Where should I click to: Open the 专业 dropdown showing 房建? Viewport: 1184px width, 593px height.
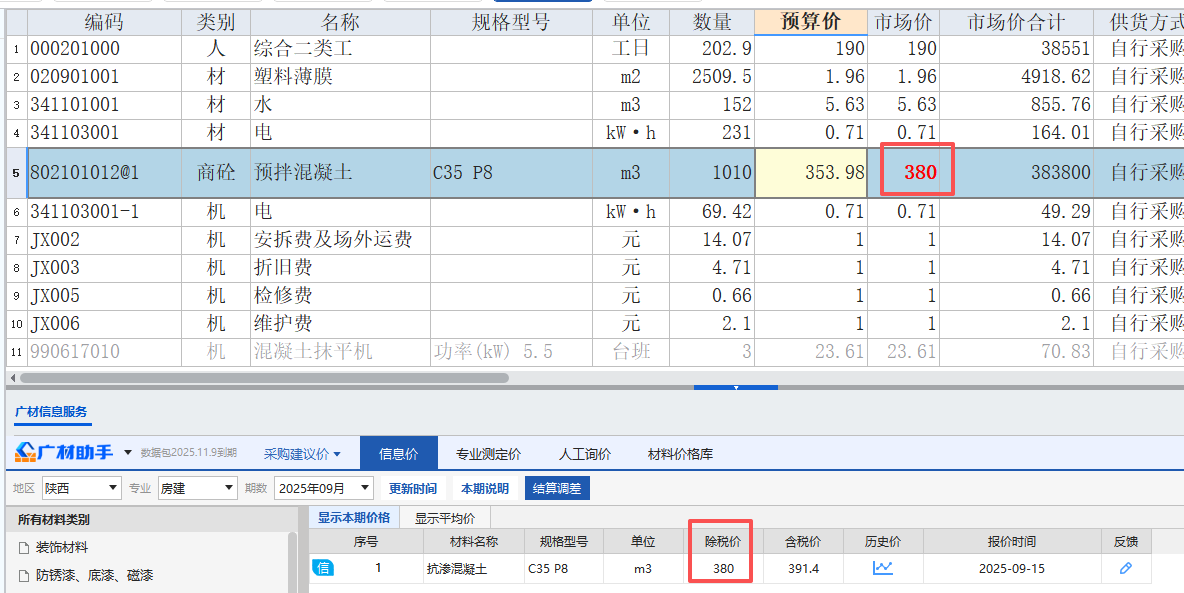[x=231, y=488]
